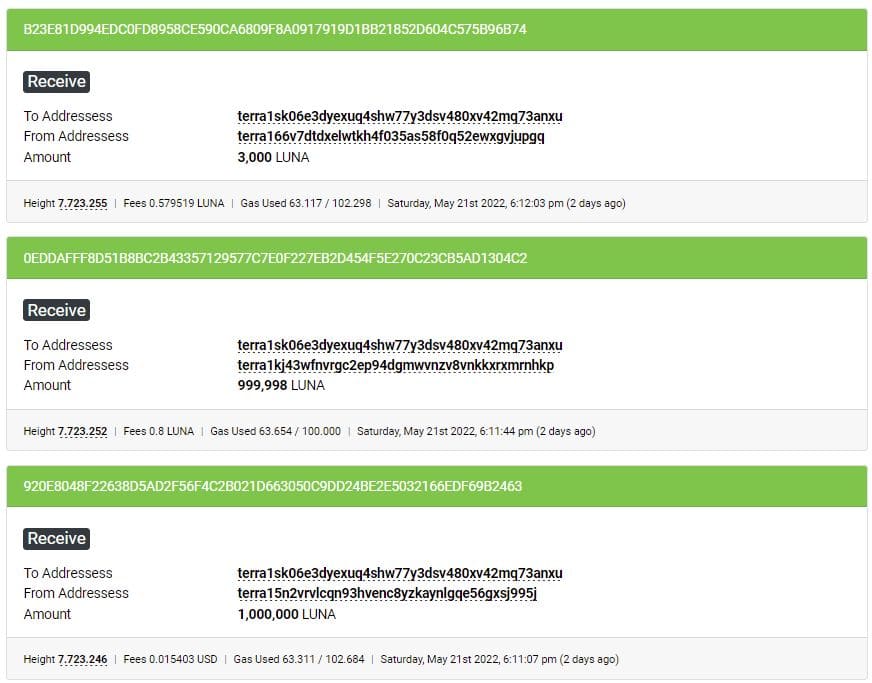Click the 1,000,000 LUNA amount
Screen dimensions: 872x683
(x=286, y=615)
